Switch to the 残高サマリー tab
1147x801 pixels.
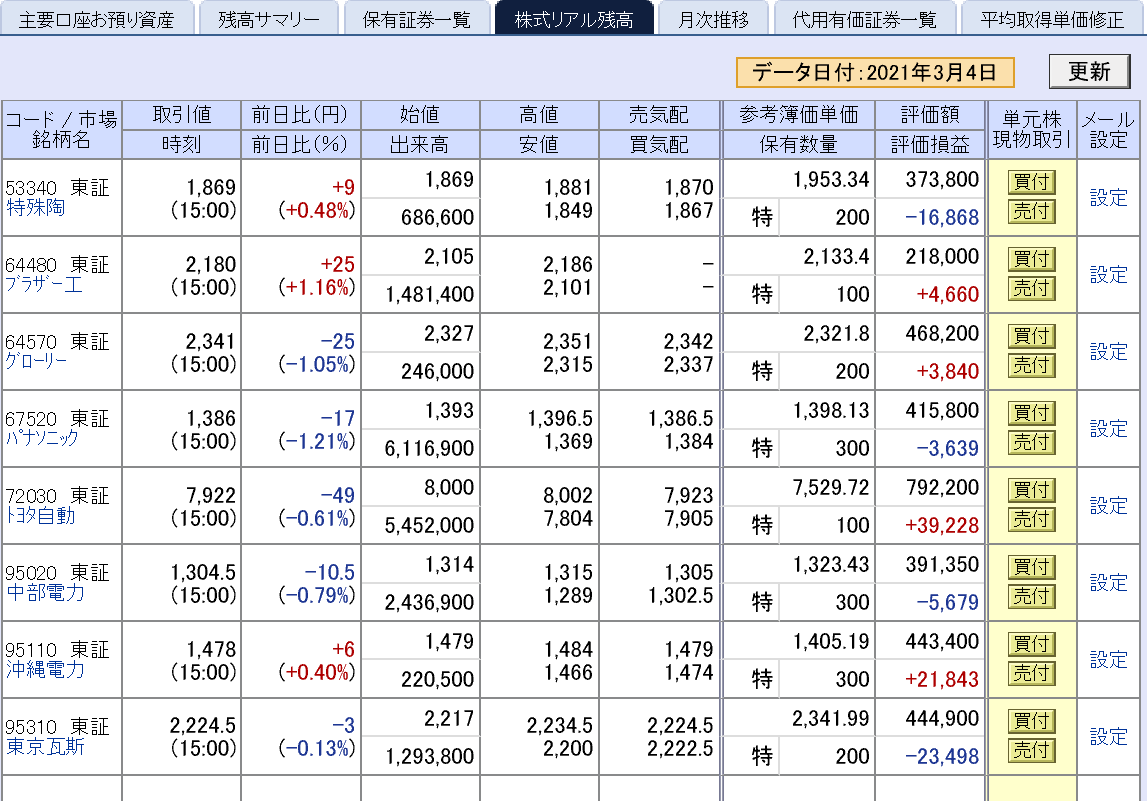(x=268, y=18)
